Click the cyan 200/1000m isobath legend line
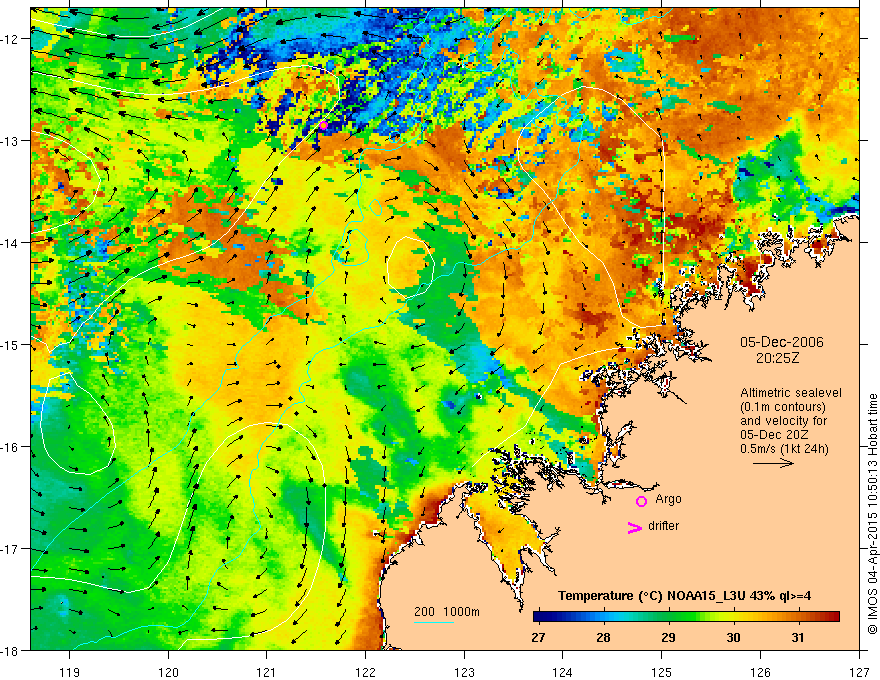The width and height of the screenshot is (880, 680). coord(434,622)
